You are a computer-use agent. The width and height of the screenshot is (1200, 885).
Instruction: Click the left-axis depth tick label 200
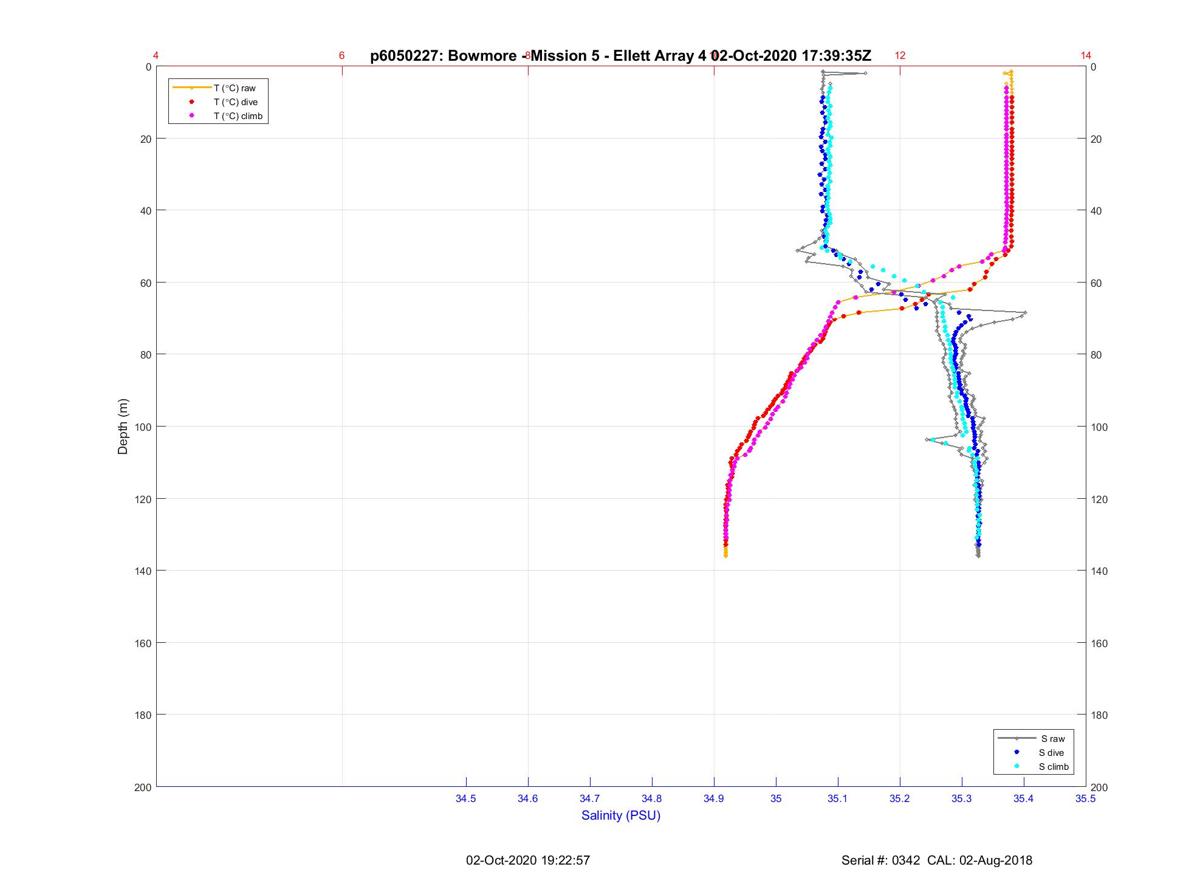(141, 787)
